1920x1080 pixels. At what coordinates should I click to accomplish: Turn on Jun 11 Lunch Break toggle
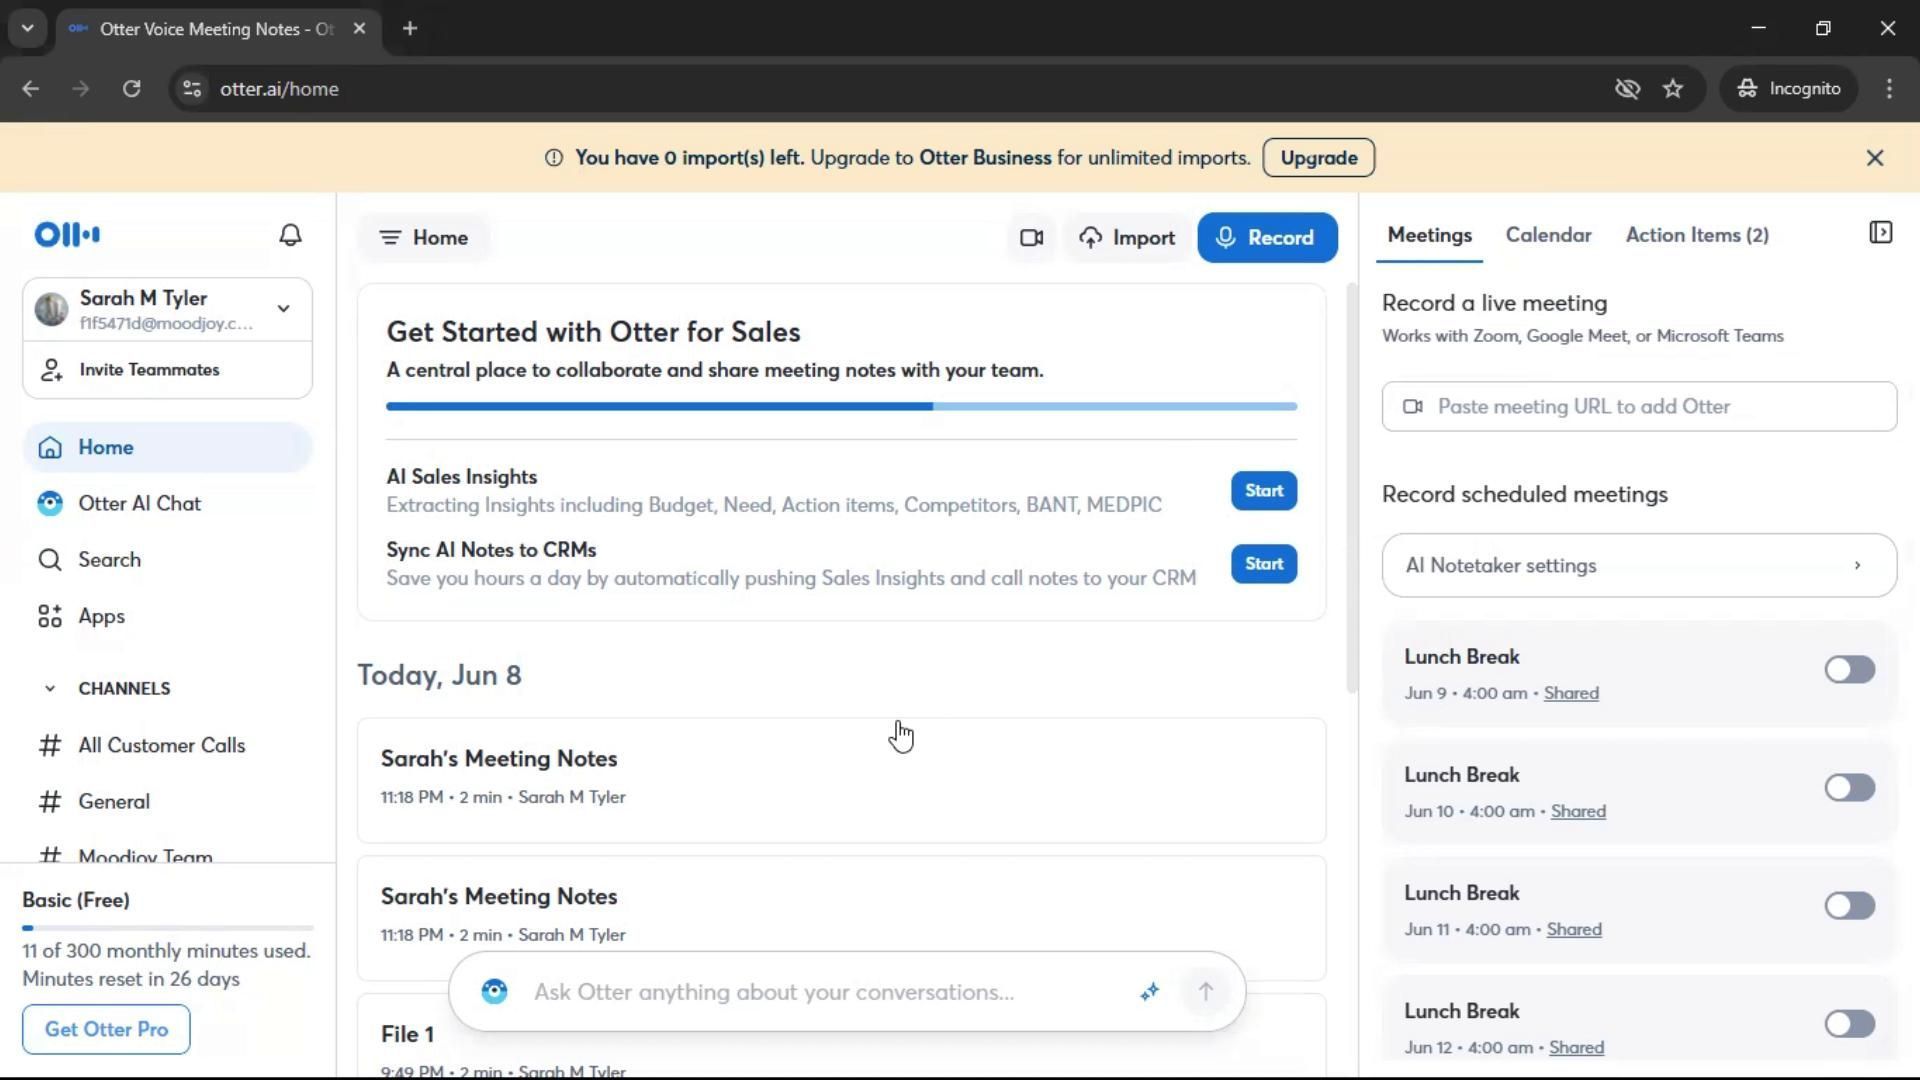coord(1848,906)
